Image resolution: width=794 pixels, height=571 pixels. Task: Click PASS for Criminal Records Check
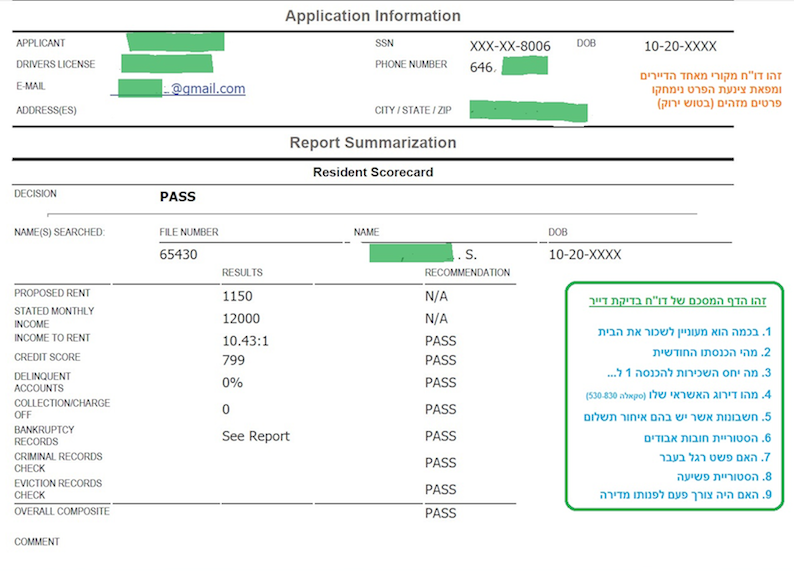[x=441, y=463]
